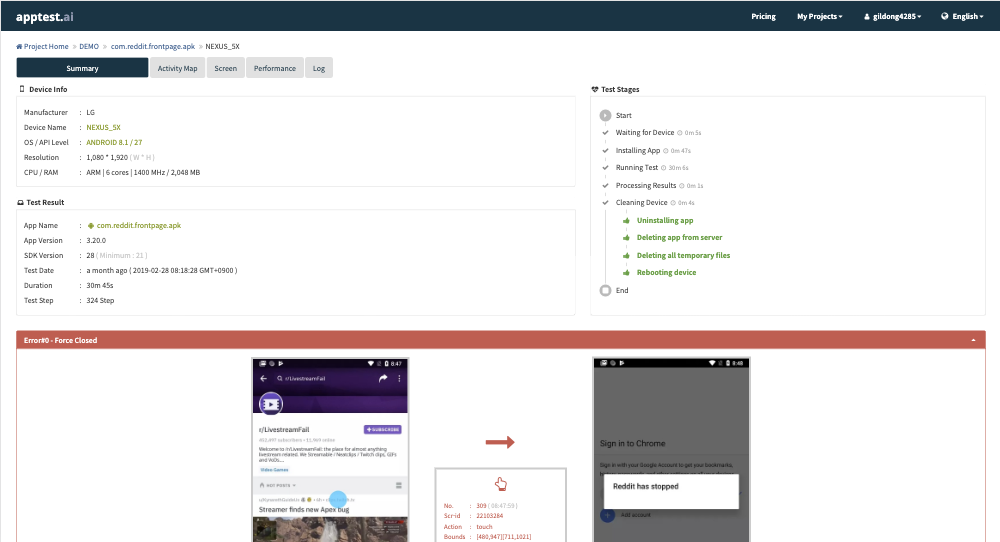Click the App Version 3.20.0 value

pos(96,241)
